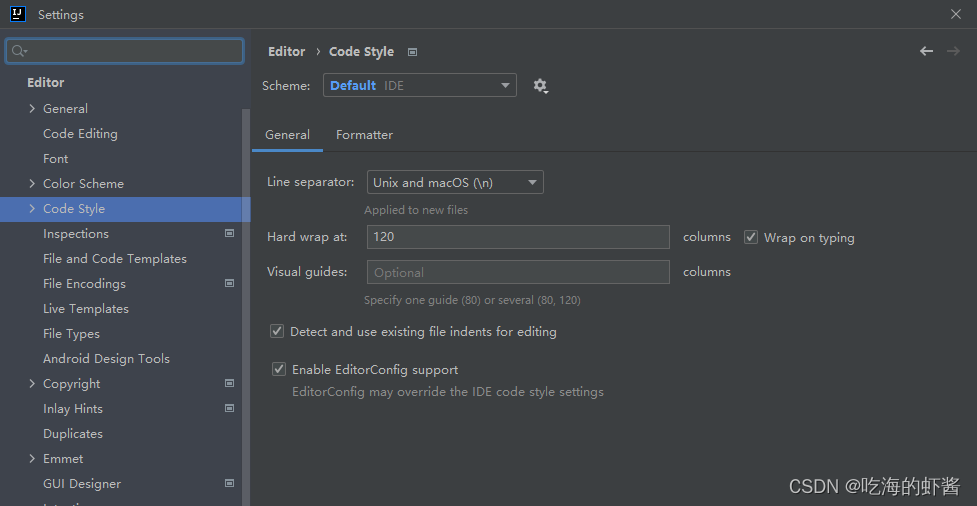This screenshot has width=977, height=506.
Task: Close the Settings dialog
Action: pyautogui.click(x=956, y=14)
